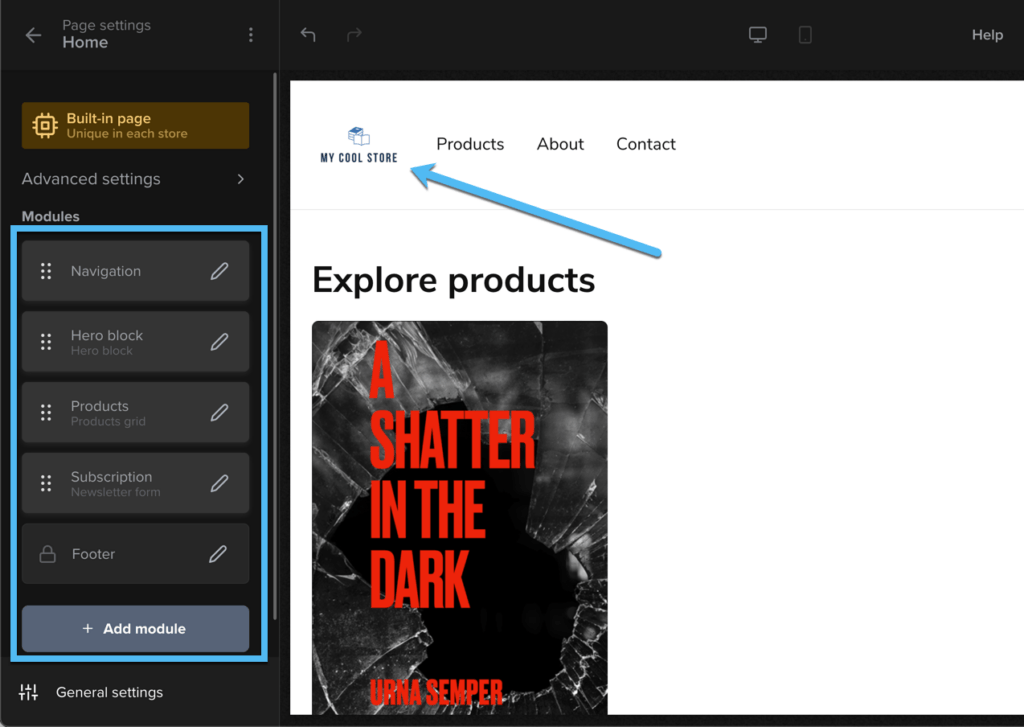The height and width of the screenshot is (727, 1024).
Task: Grab the Subscription module drag handle
Action: [46, 483]
